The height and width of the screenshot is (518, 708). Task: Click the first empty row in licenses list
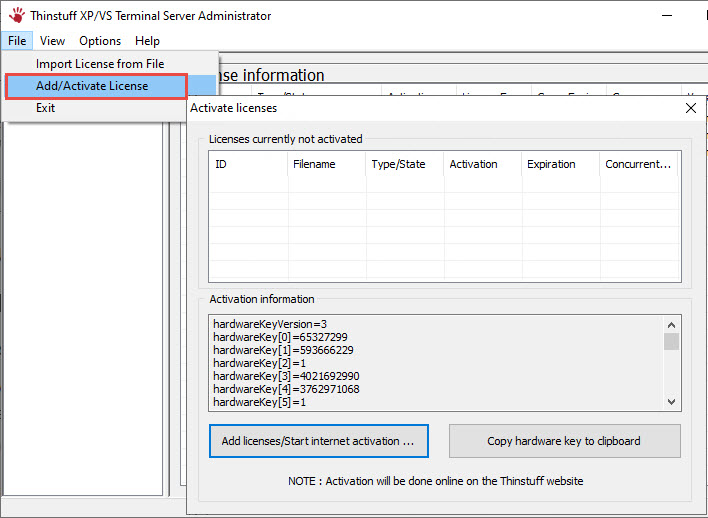pos(444,184)
